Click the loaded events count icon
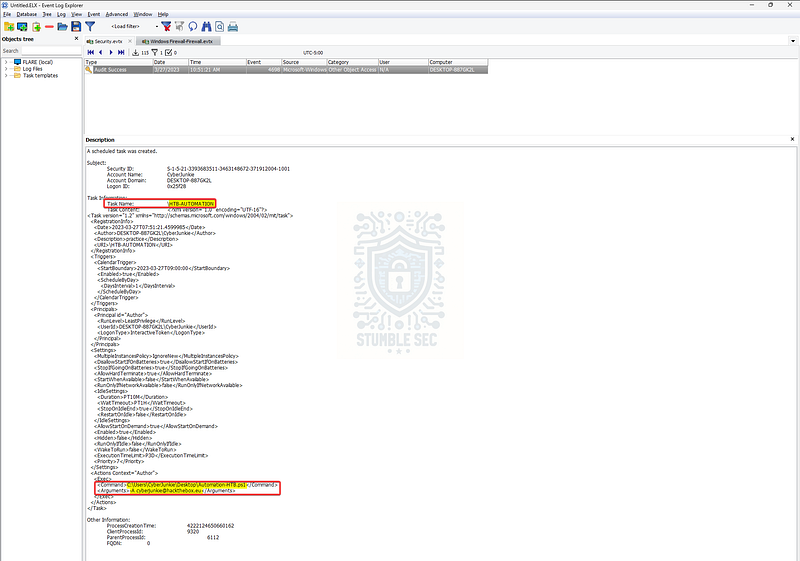 pos(136,53)
